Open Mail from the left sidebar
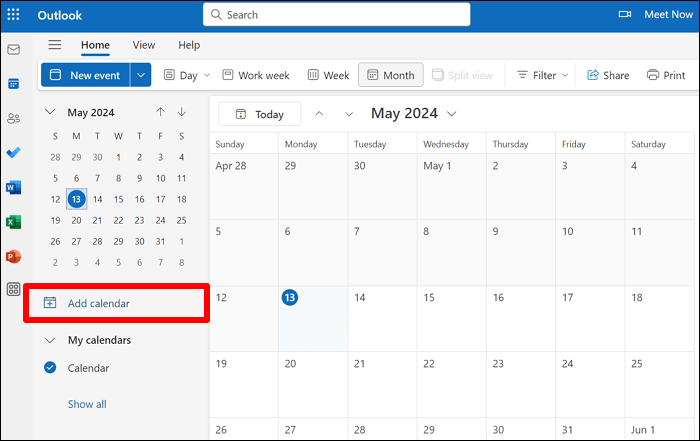700x441 pixels. (x=13, y=49)
